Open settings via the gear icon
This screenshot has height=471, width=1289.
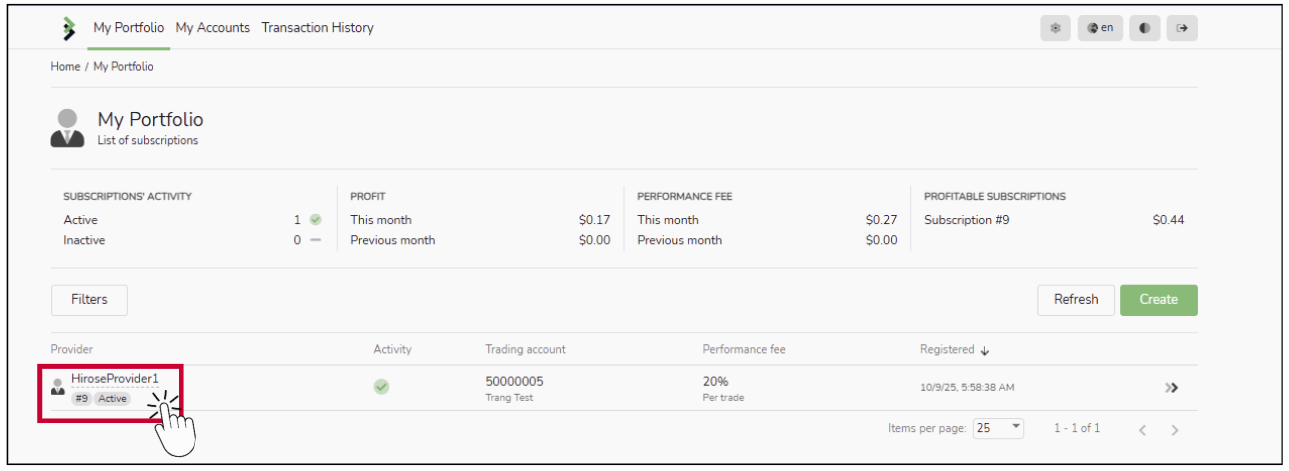pyautogui.click(x=1055, y=28)
